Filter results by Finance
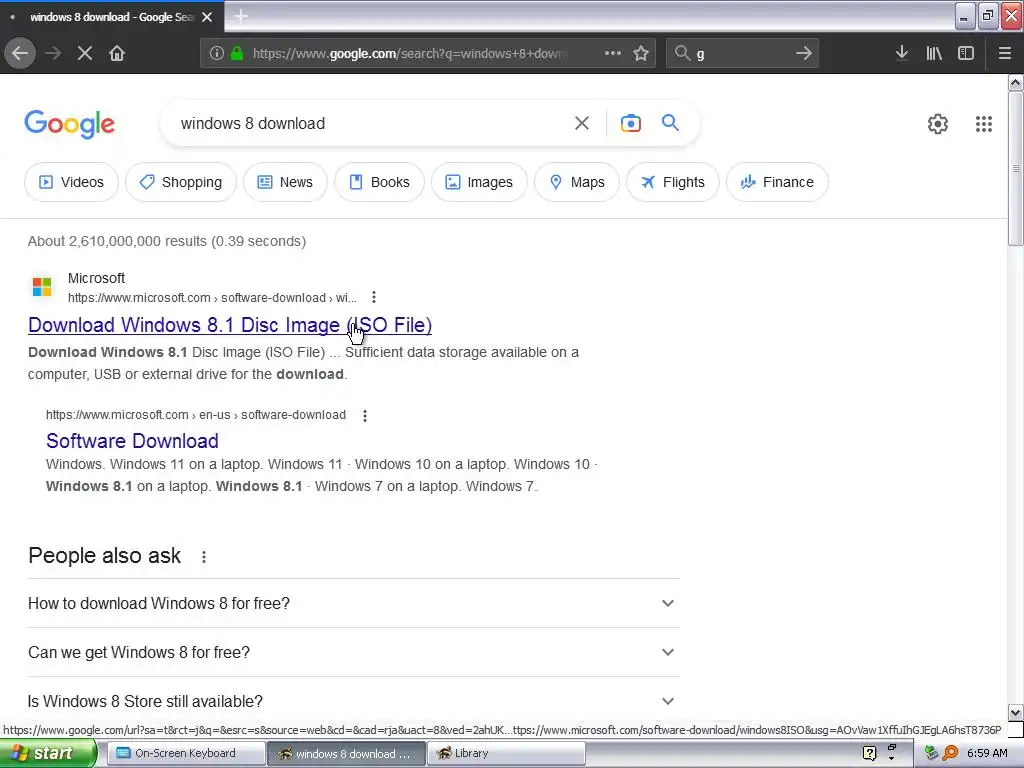Screen dimensions: 1024x768 [777, 182]
